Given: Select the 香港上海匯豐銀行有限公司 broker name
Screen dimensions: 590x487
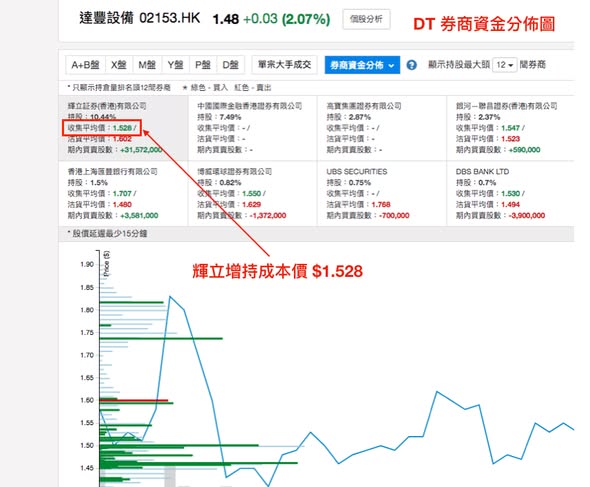Looking at the screenshot, I should point(113,172).
